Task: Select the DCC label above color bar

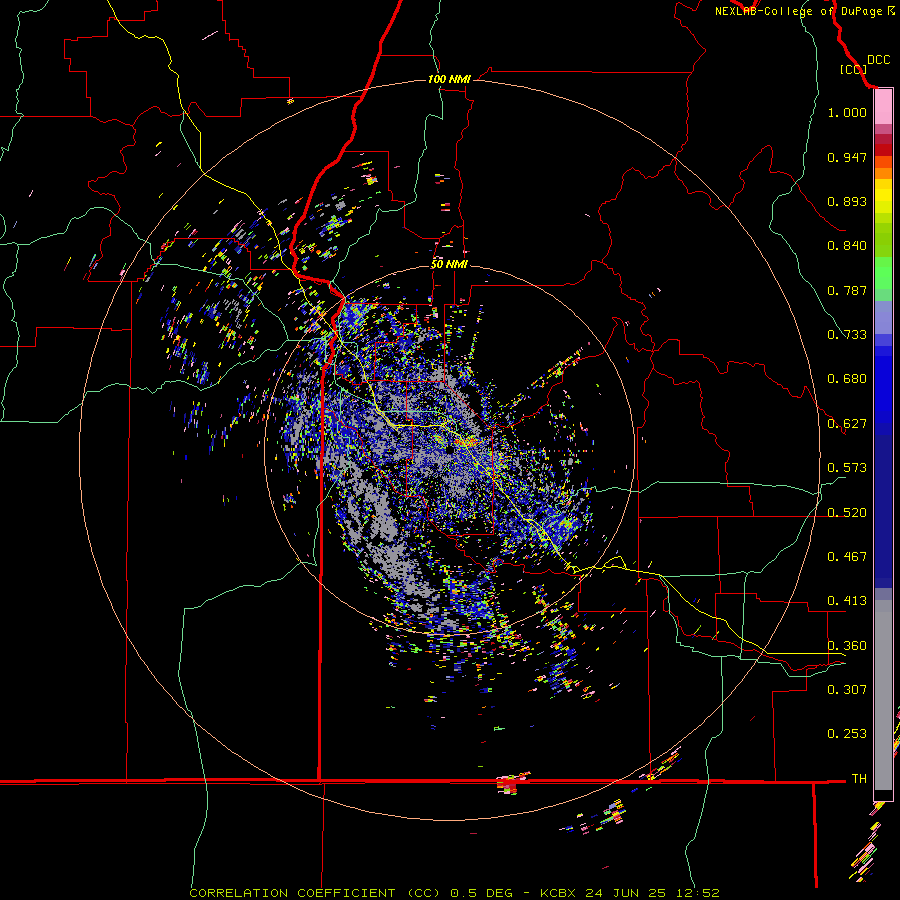Action: [879, 60]
